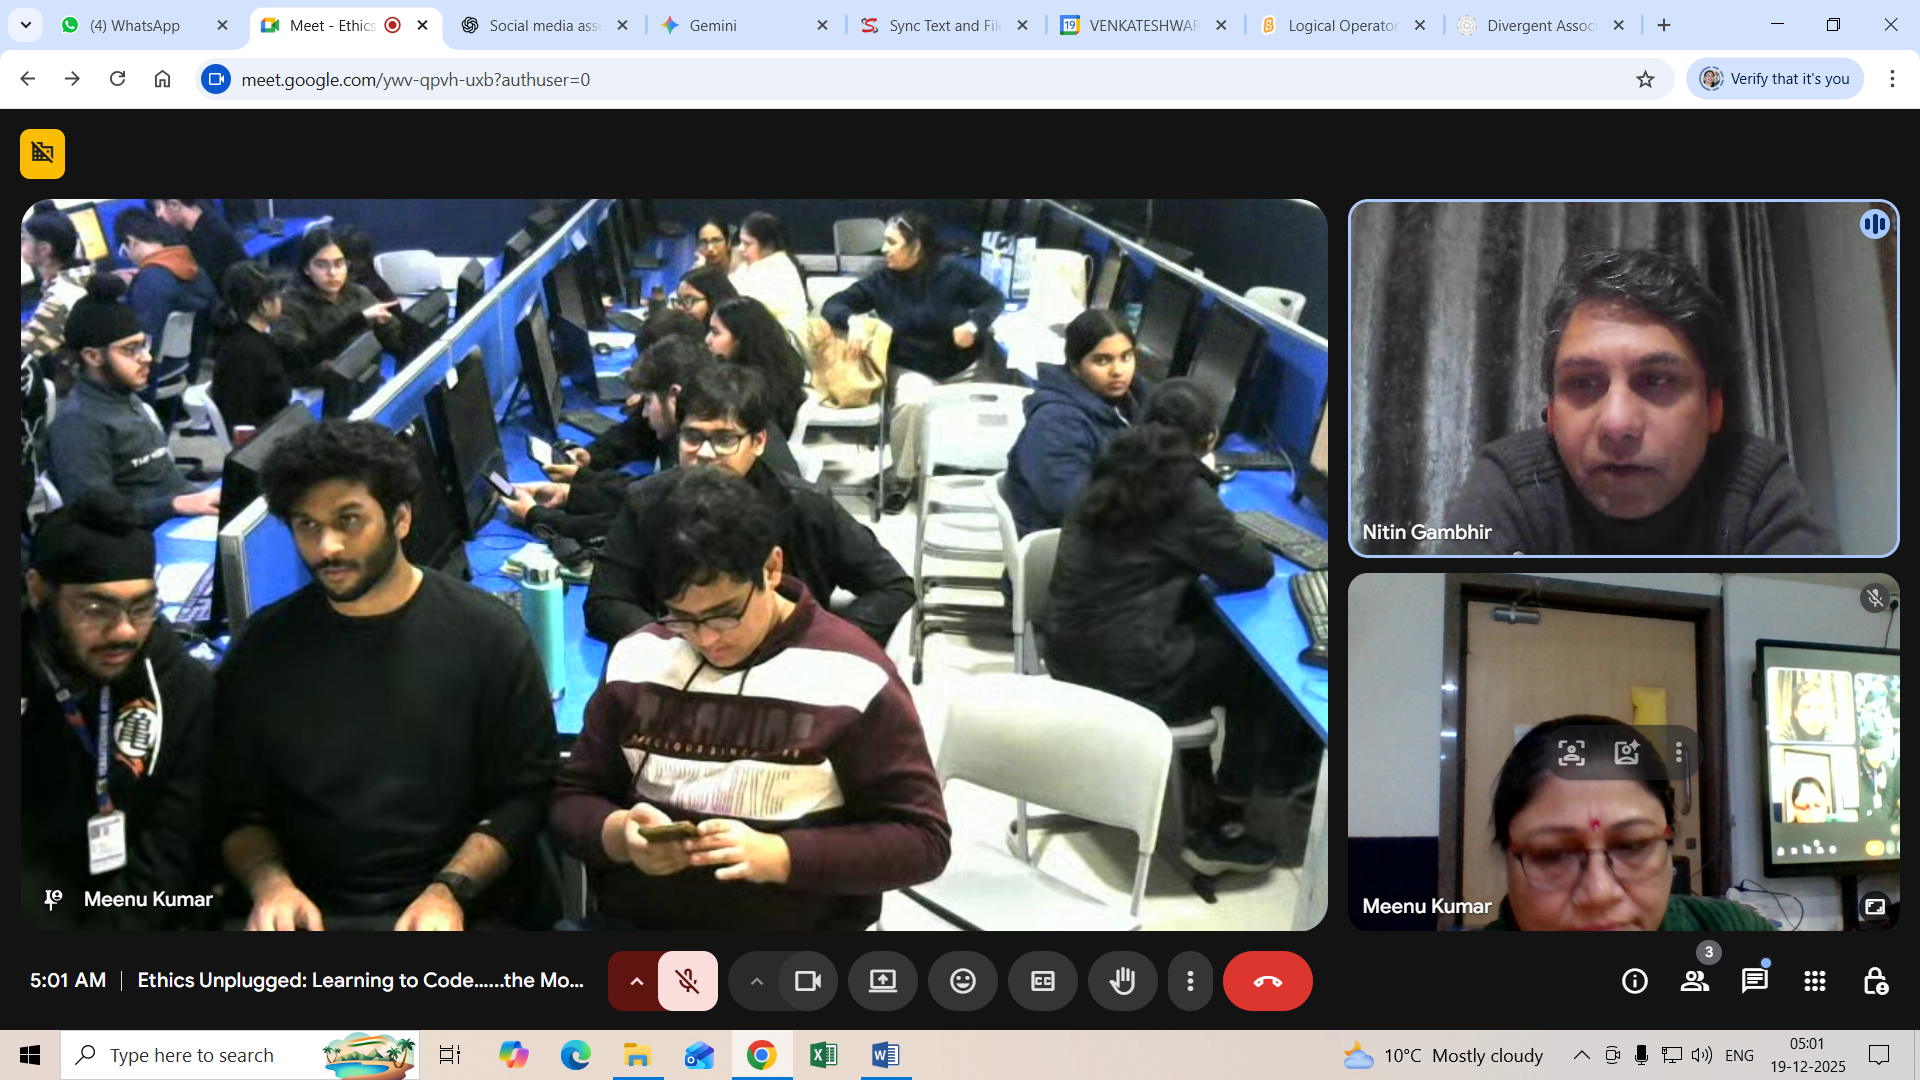Screen dimensions: 1920x1080
Task: Click the Verify that it's you button
Action: [x=1775, y=79]
